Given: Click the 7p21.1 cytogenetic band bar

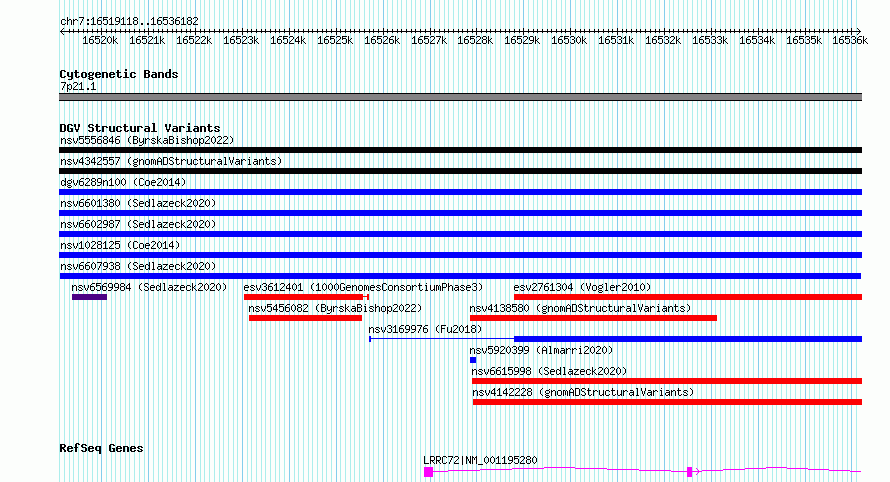Looking at the screenshot, I should (460, 97).
